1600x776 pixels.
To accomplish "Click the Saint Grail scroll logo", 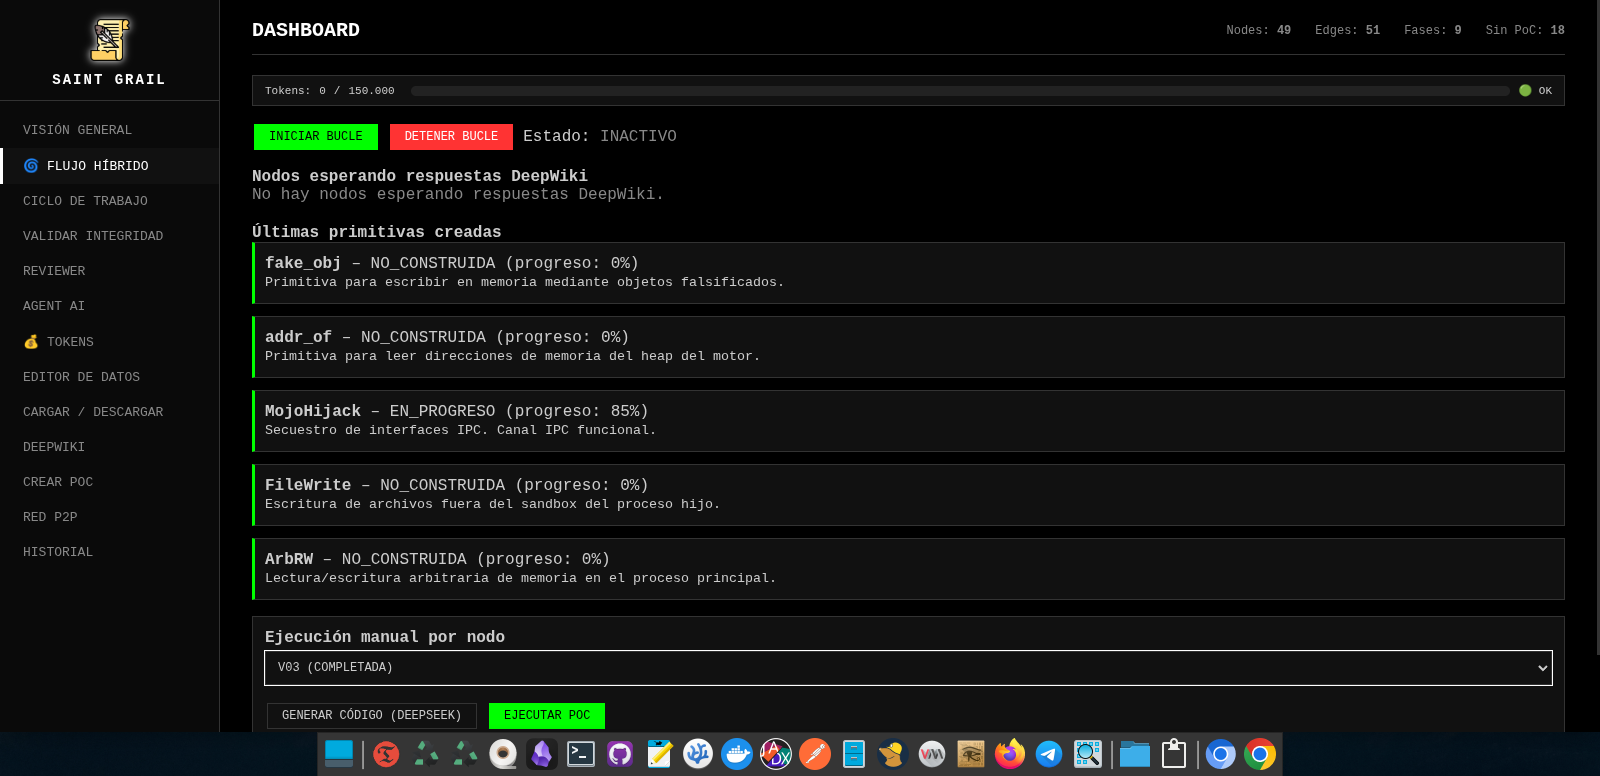I will click(110, 40).
